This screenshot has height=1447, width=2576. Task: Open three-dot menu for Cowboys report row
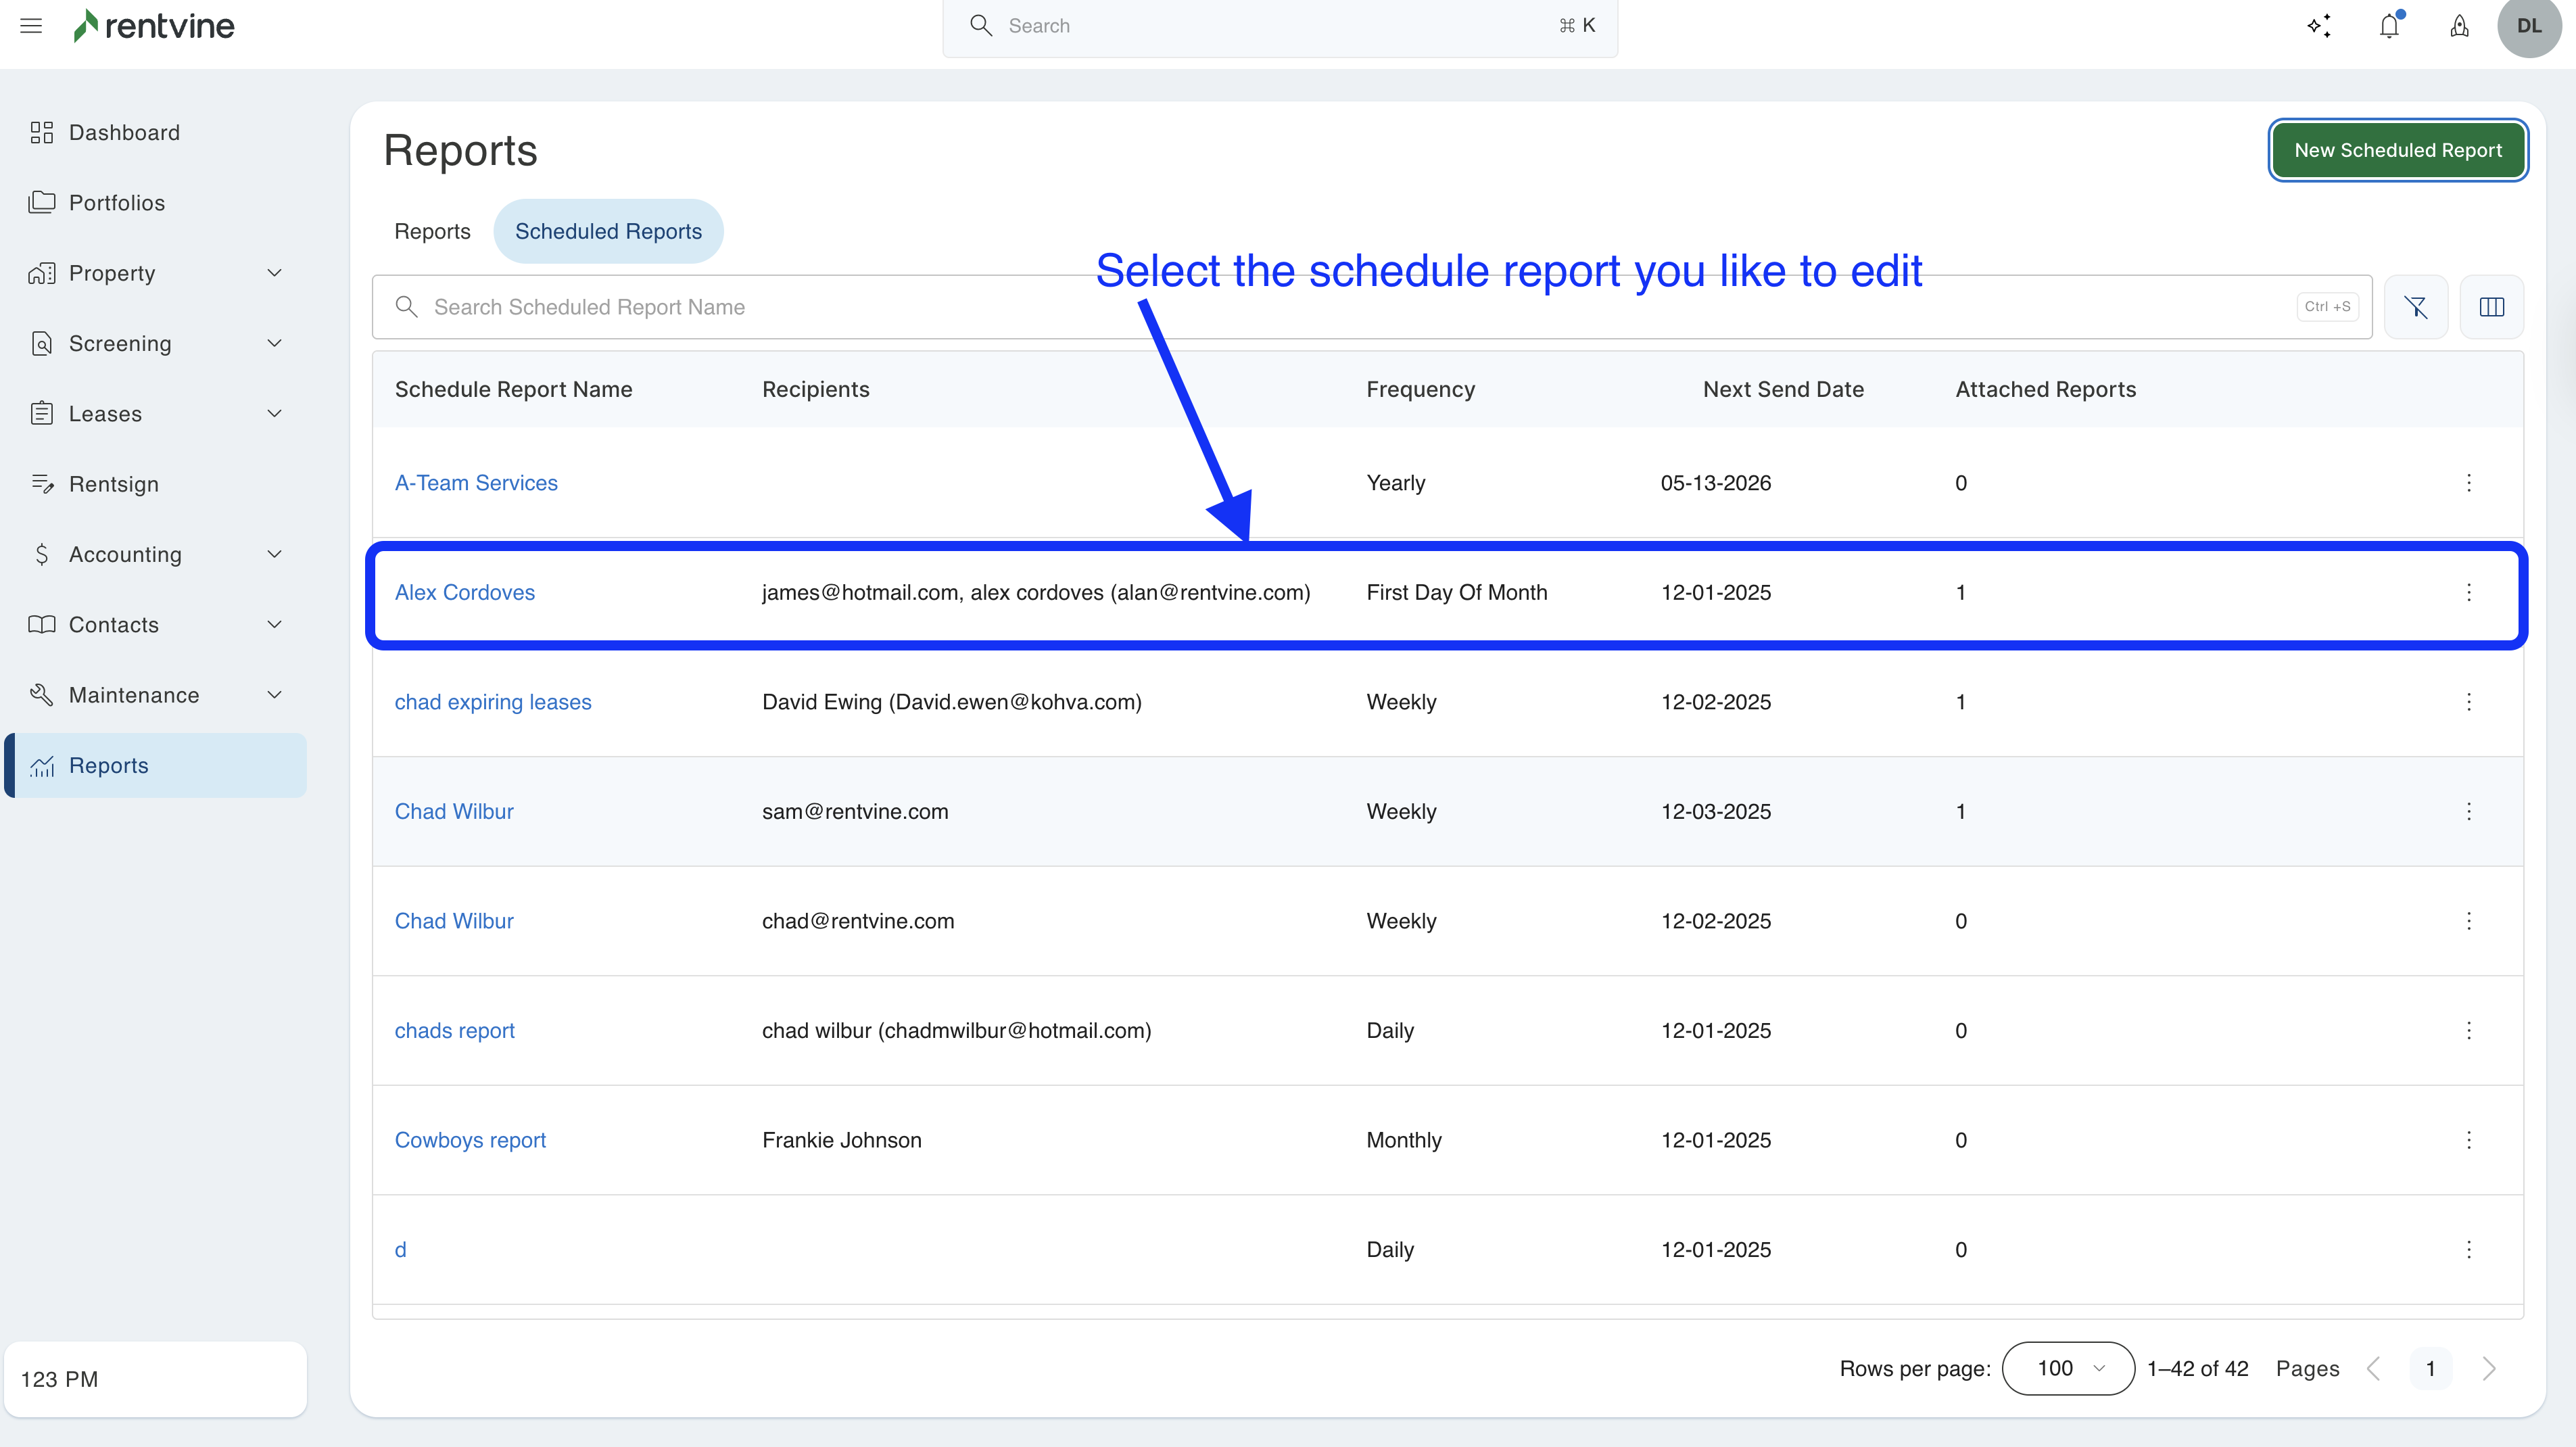[2468, 1140]
